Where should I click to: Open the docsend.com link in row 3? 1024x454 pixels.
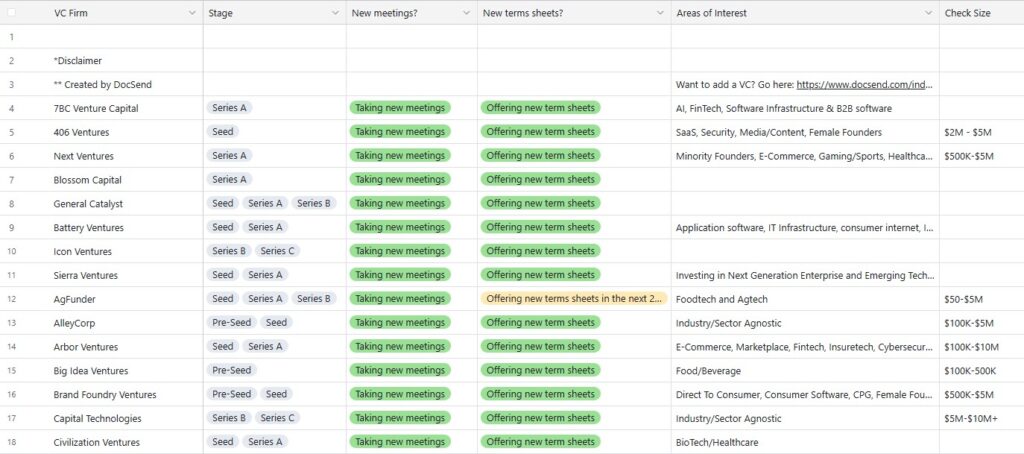[x=865, y=84]
